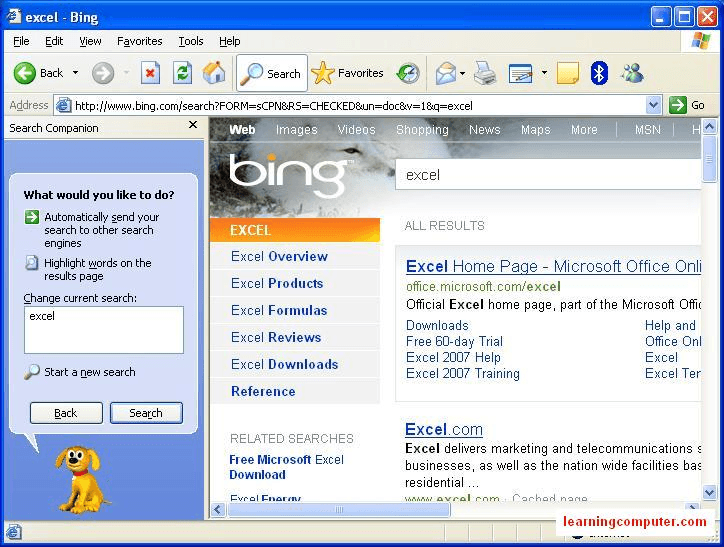The height and width of the screenshot is (547, 724).
Task: Switch to Bing Images tab
Action: 296,130
